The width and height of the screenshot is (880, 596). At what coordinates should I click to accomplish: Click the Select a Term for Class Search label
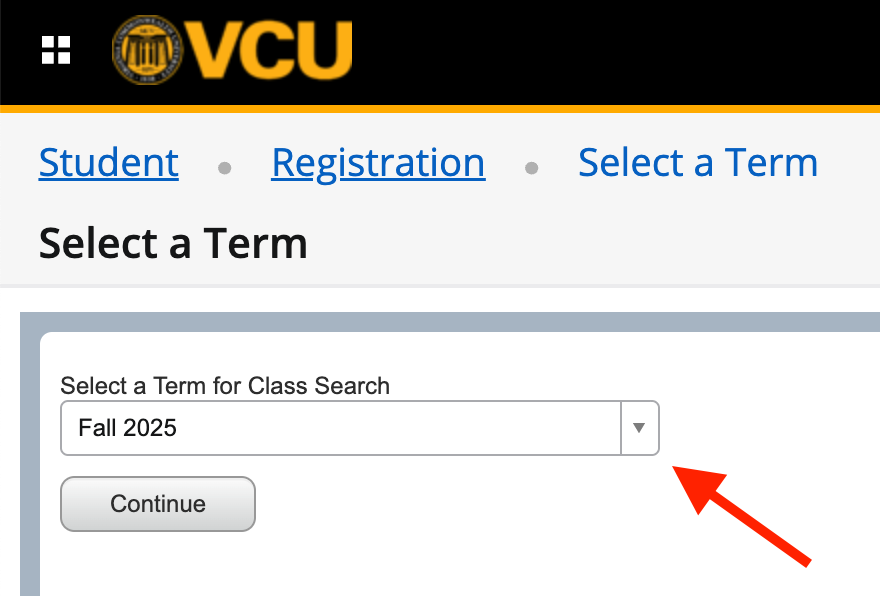(225, 385)
